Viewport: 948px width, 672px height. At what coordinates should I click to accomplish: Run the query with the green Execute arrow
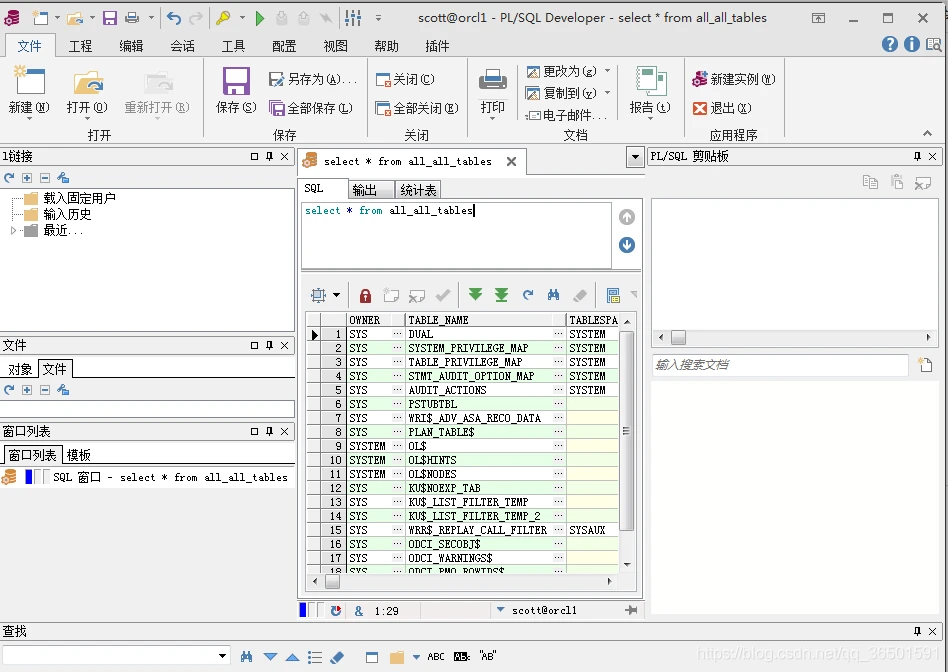click(259, 18)
